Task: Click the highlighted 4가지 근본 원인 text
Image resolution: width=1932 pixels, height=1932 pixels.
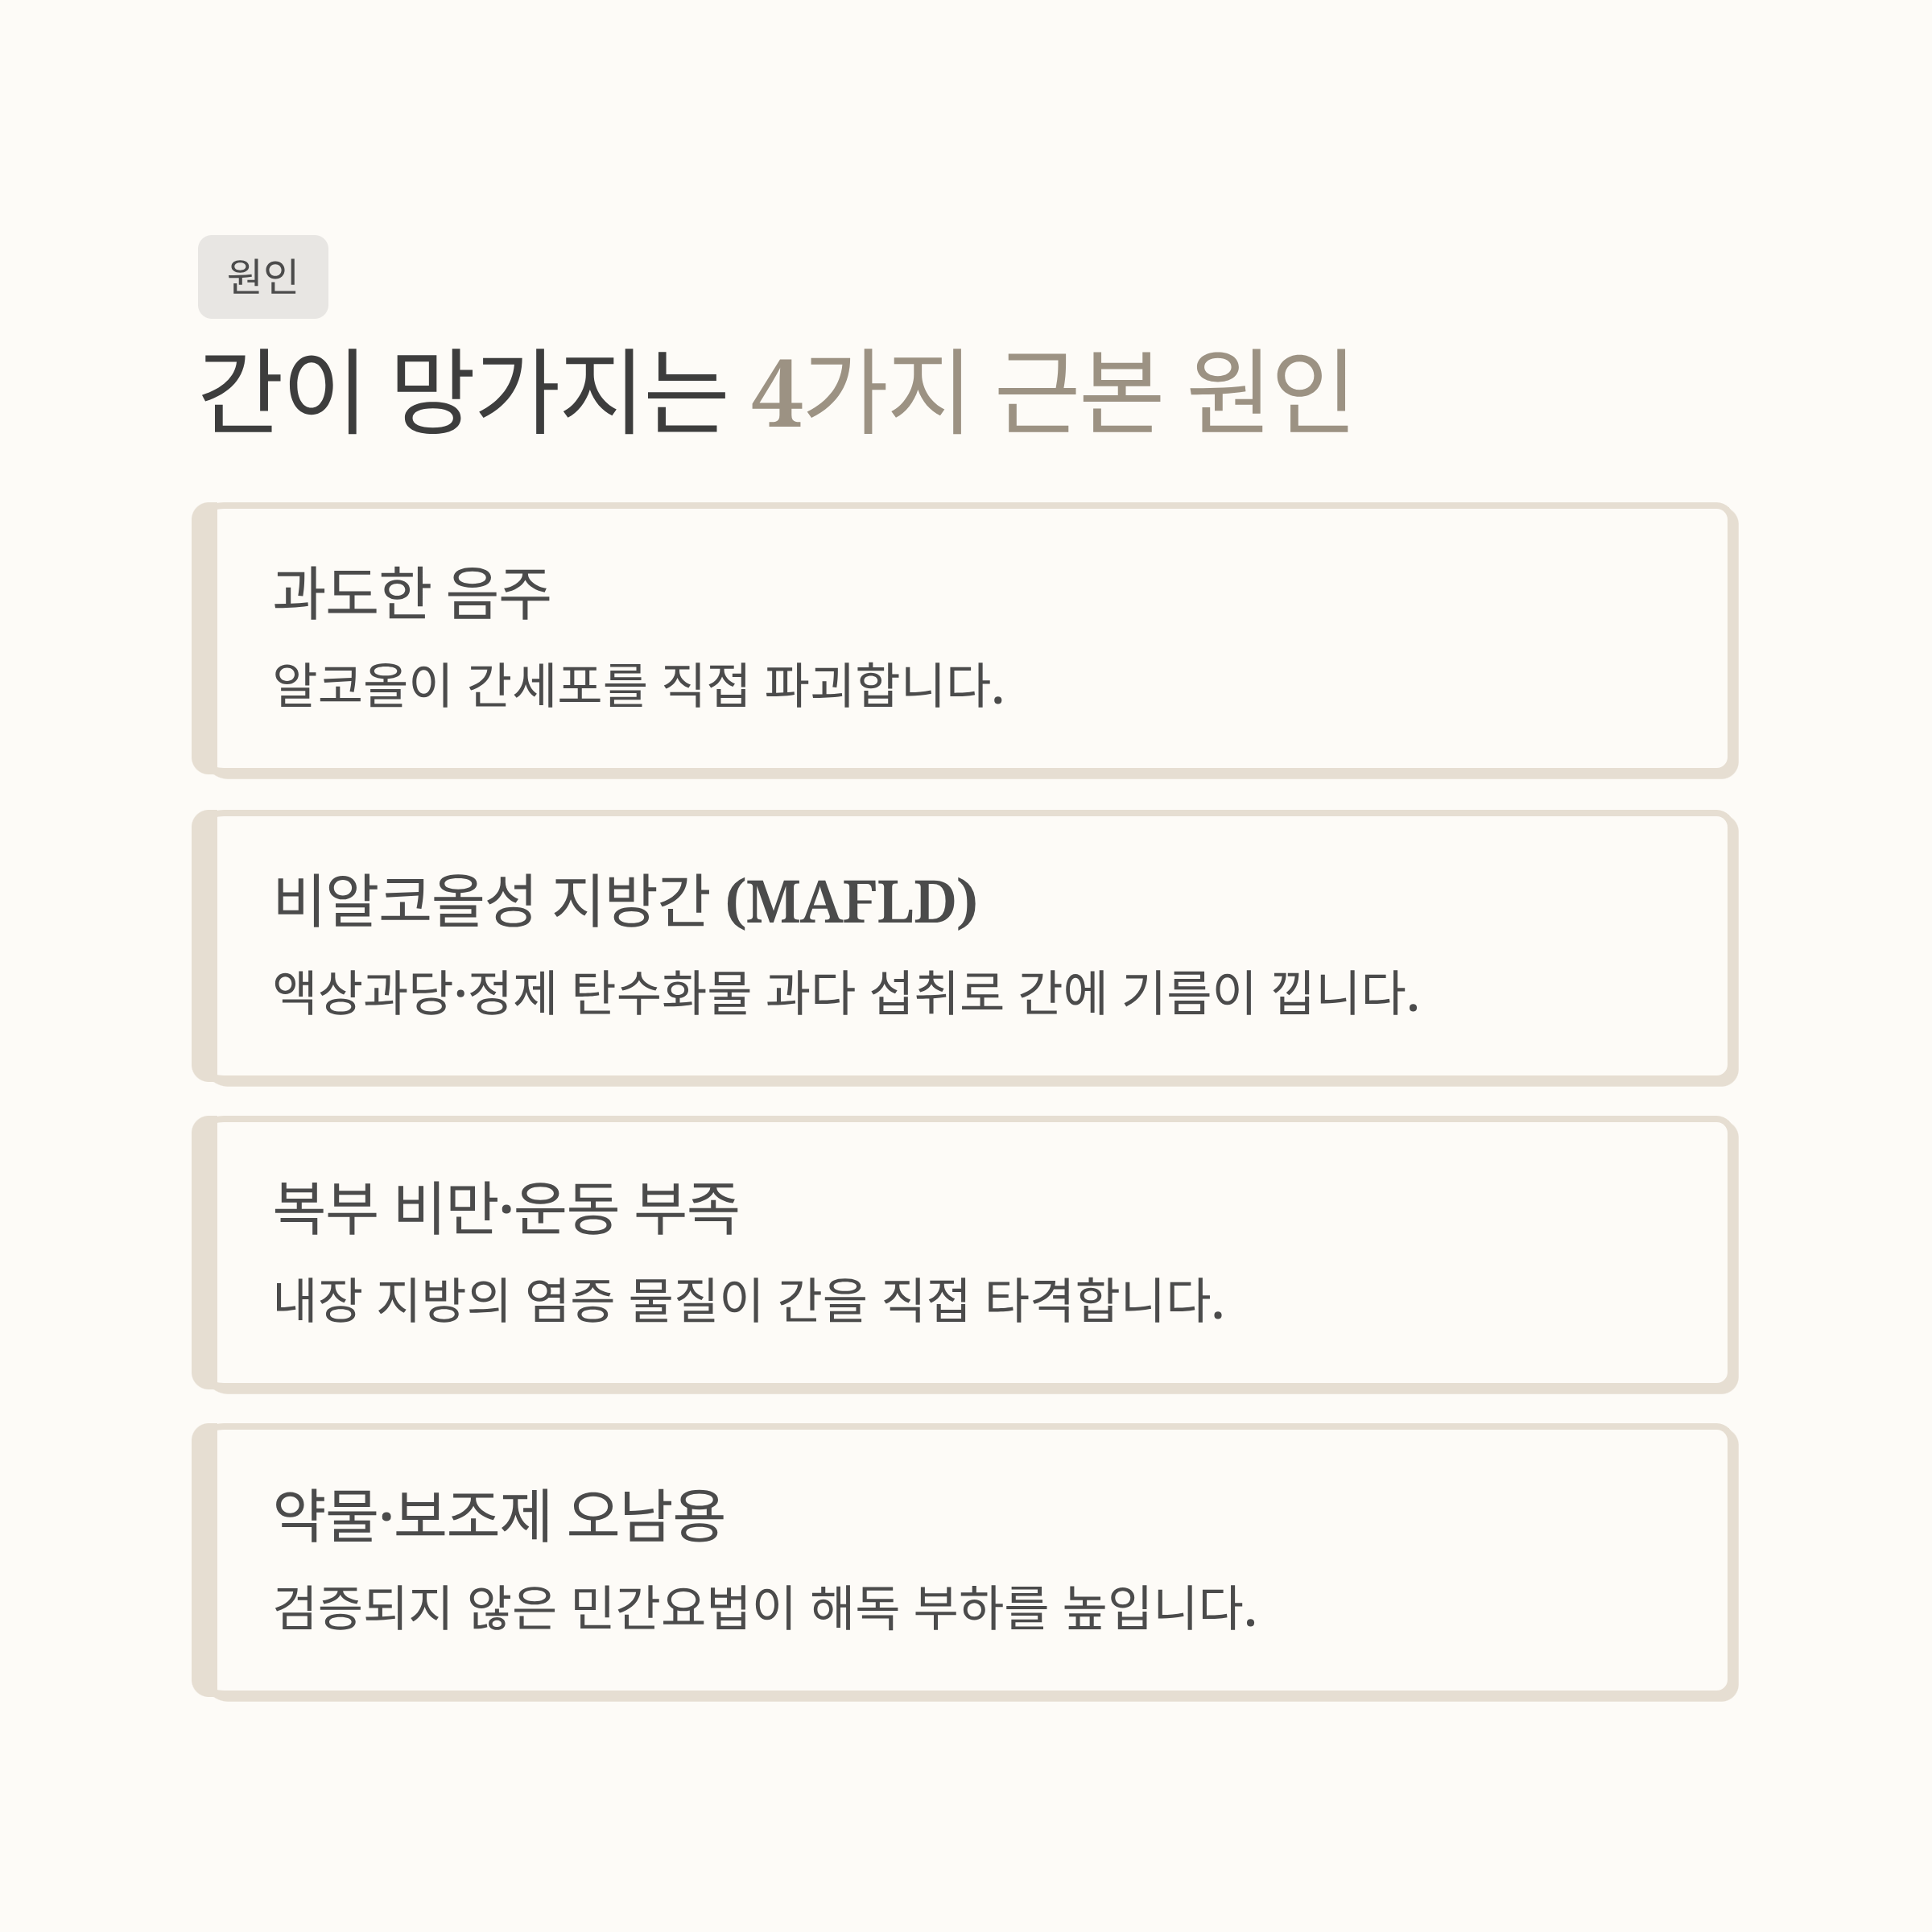Action: [x=1051, y=392]
